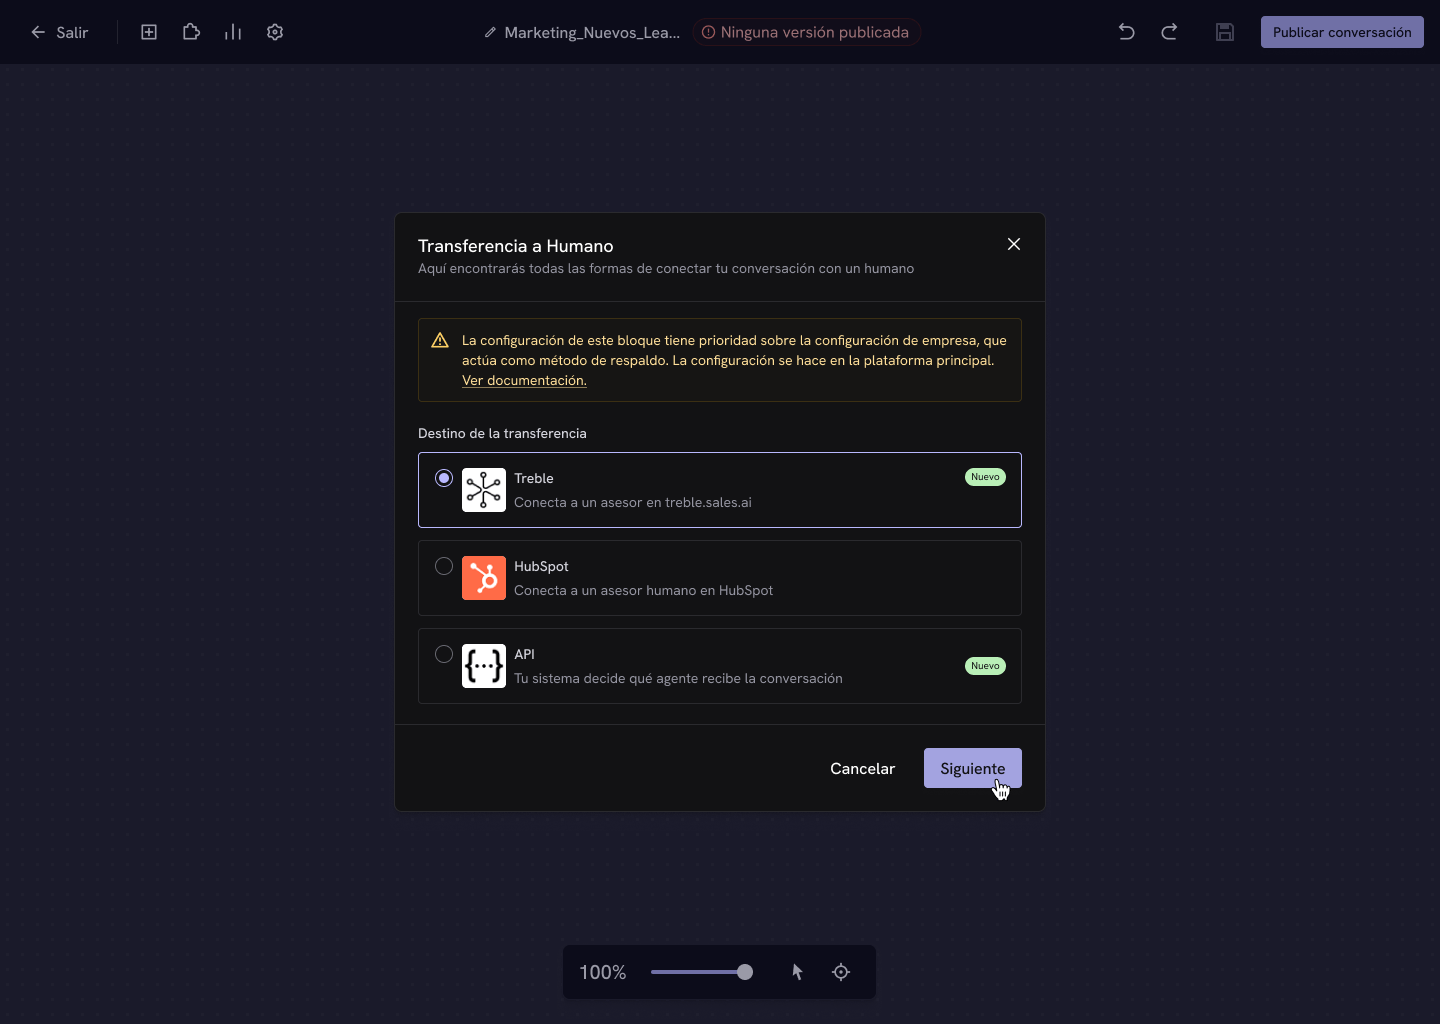Undo the last action

1126,32
